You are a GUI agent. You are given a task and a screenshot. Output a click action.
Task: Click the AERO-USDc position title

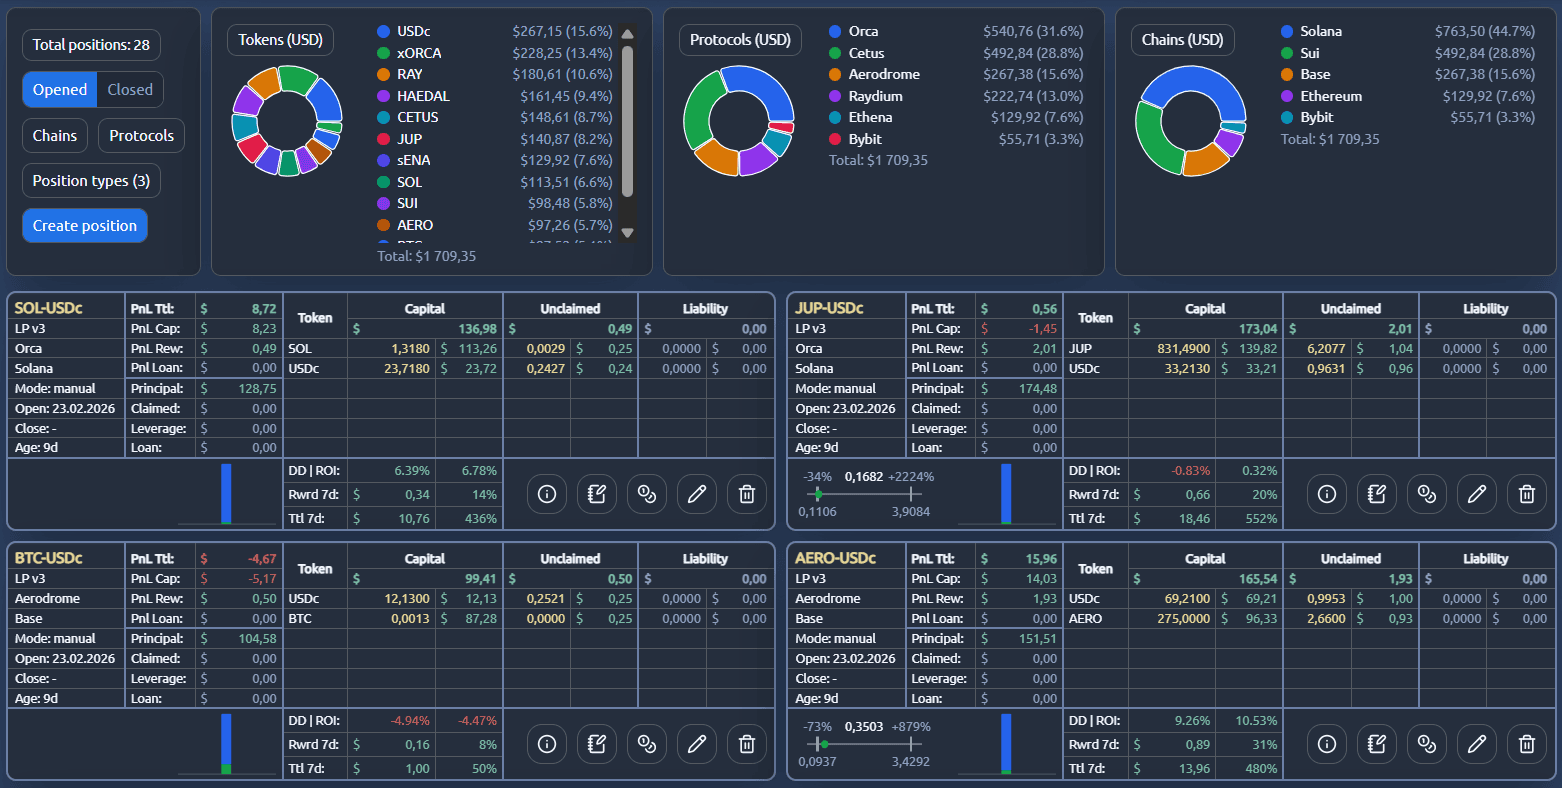tap(835, 558)
